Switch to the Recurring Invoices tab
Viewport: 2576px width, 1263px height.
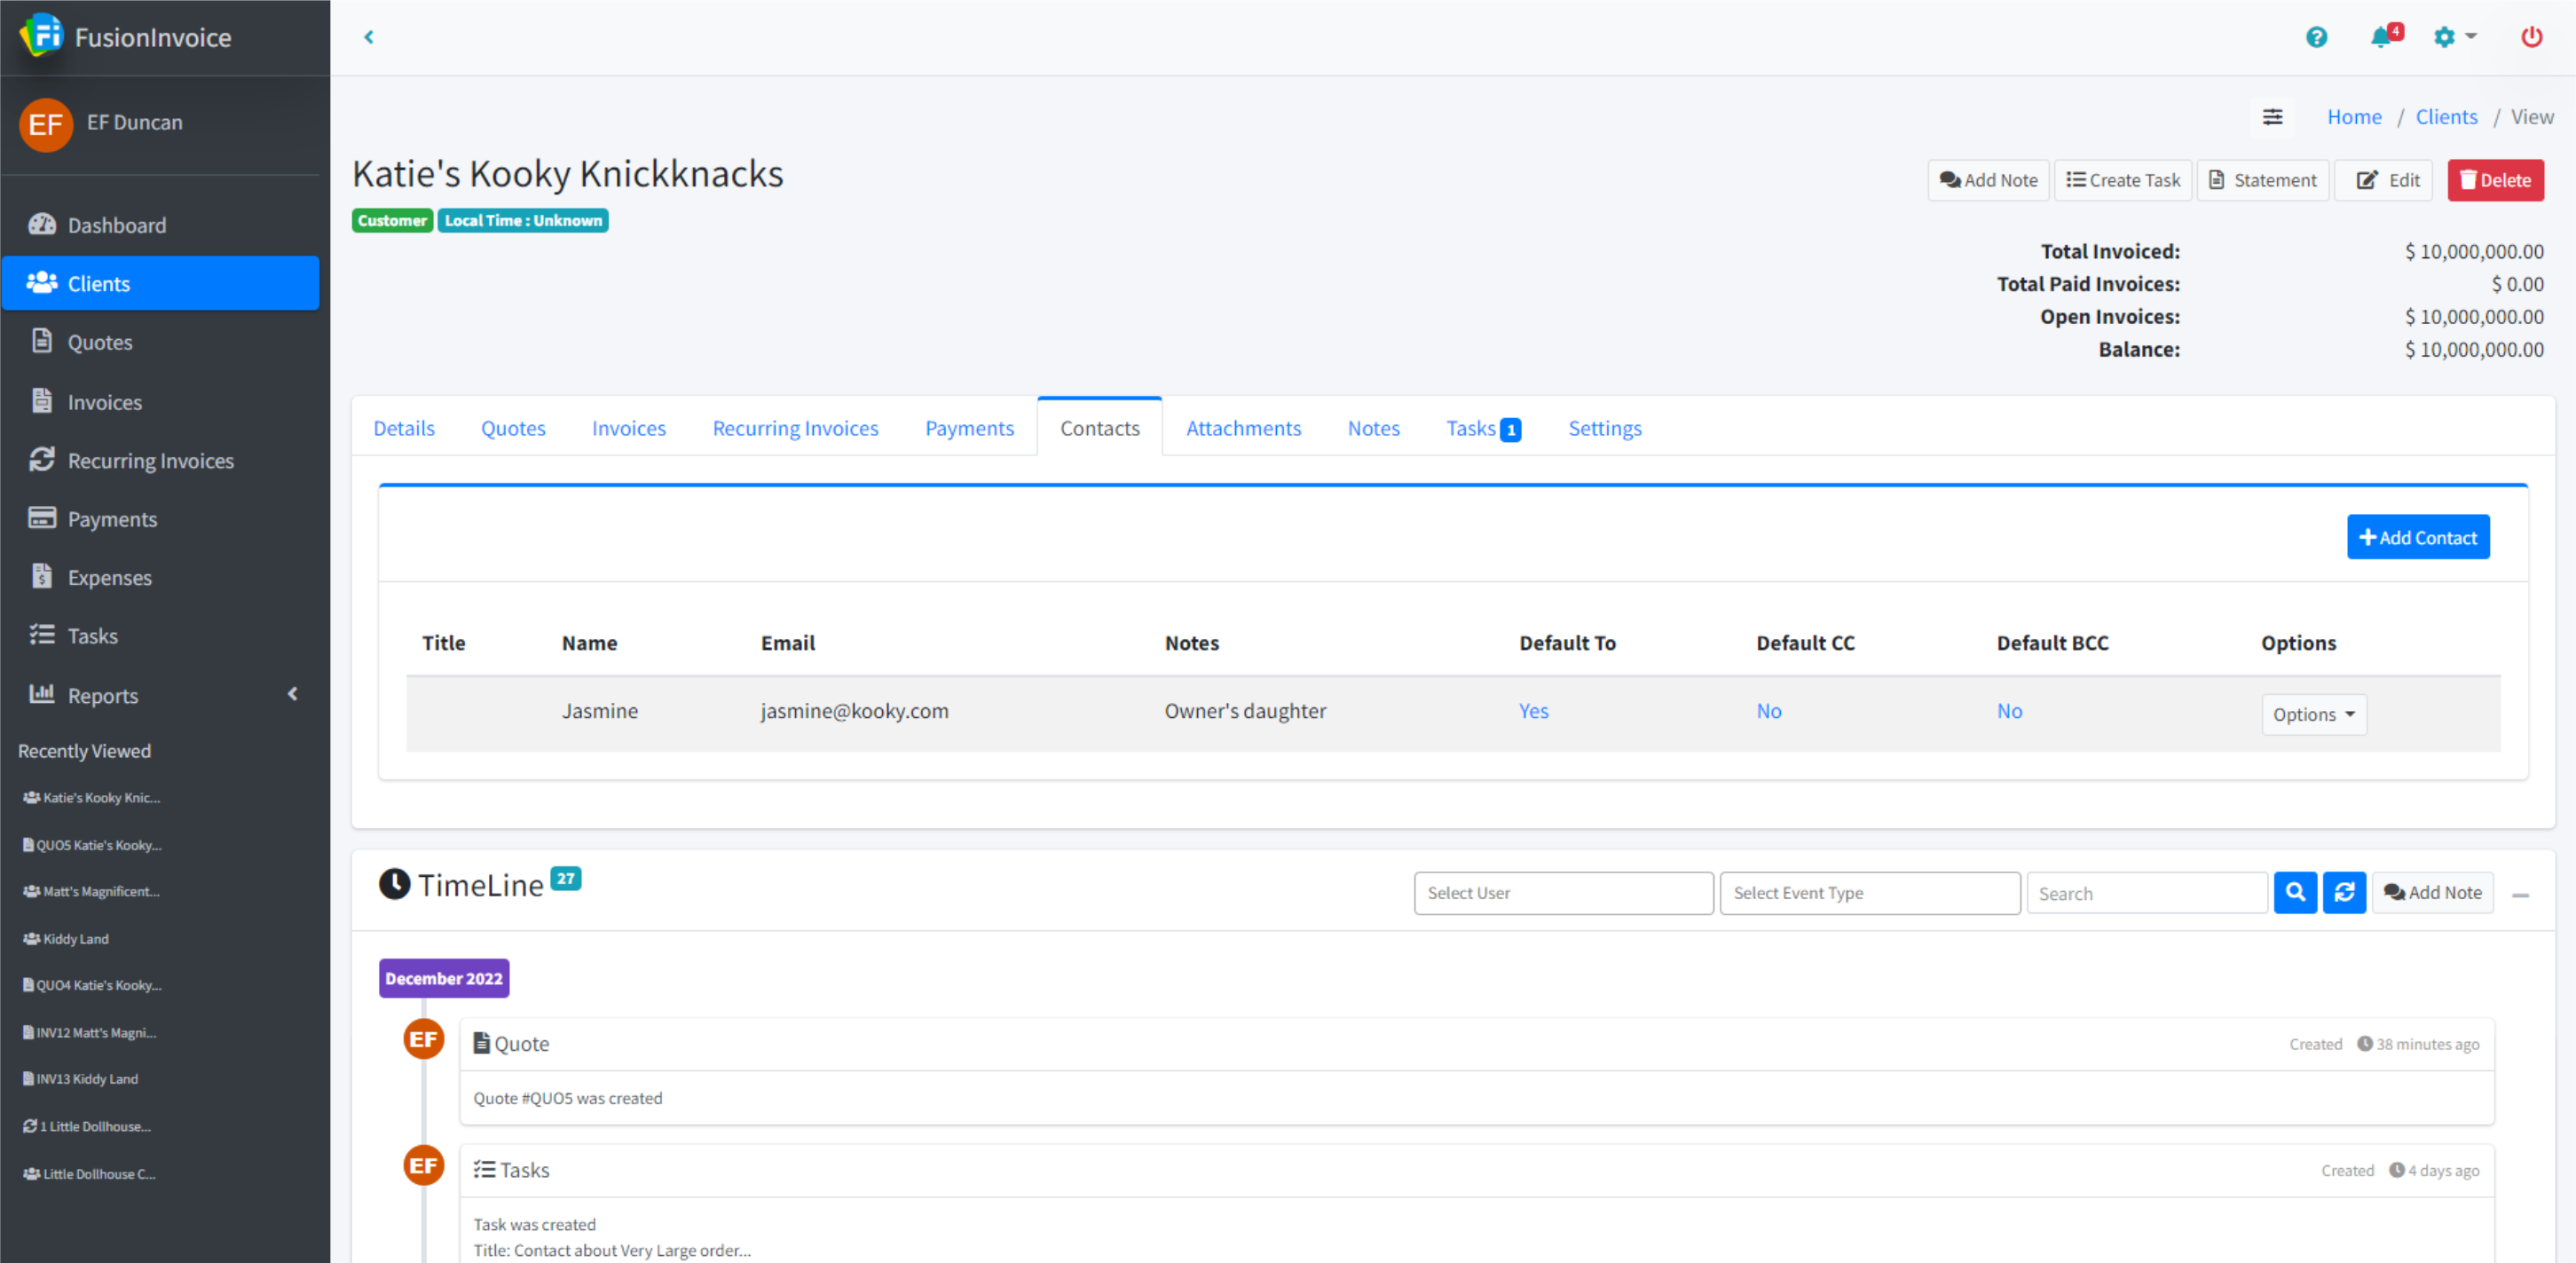[795, 428]
